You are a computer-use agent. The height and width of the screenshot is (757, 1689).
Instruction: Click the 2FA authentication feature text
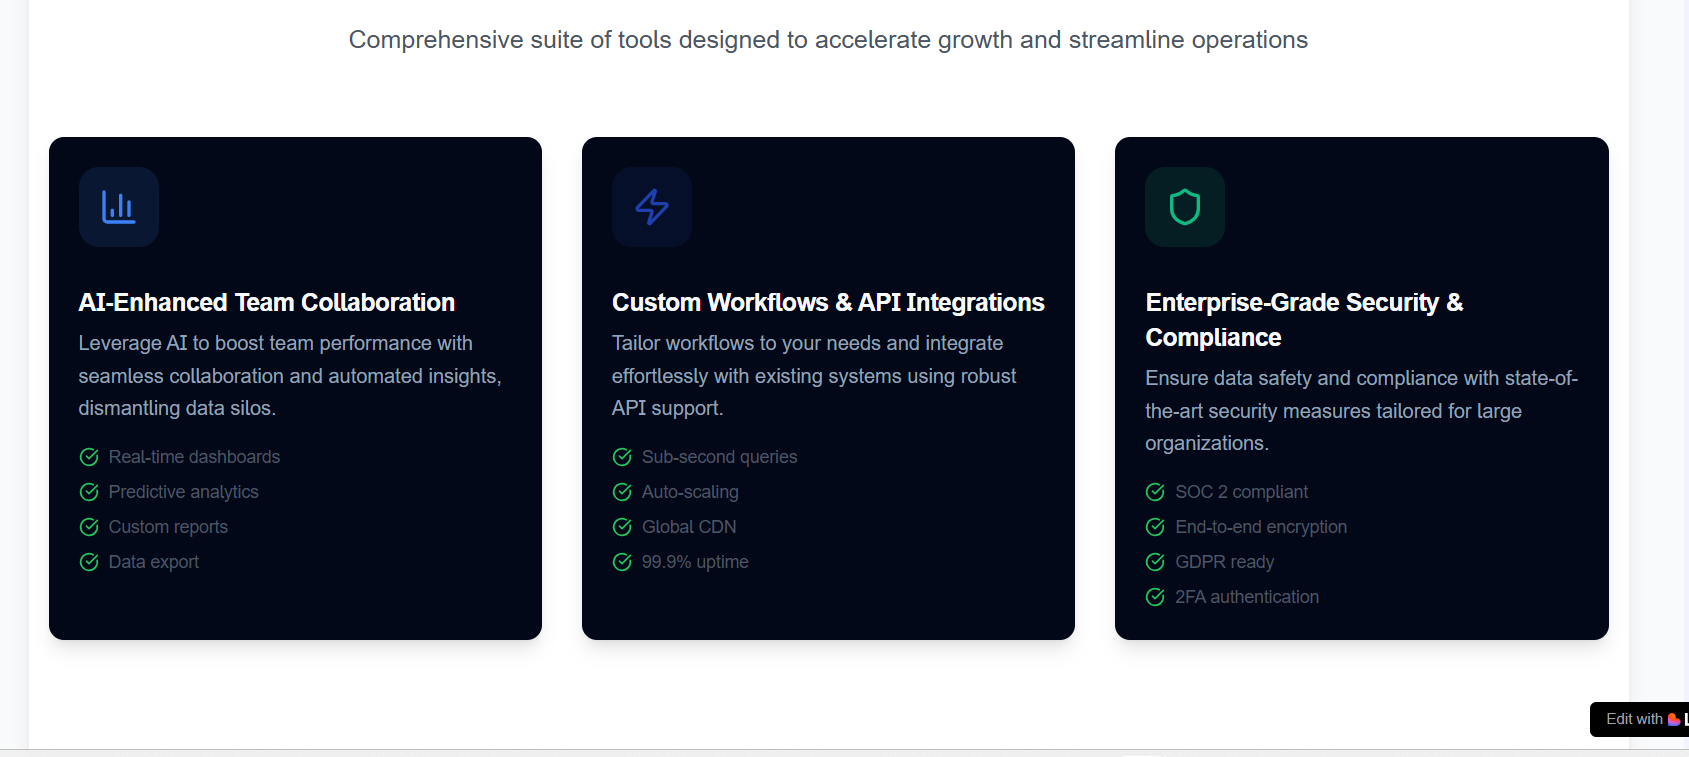tap(1247, 597)
